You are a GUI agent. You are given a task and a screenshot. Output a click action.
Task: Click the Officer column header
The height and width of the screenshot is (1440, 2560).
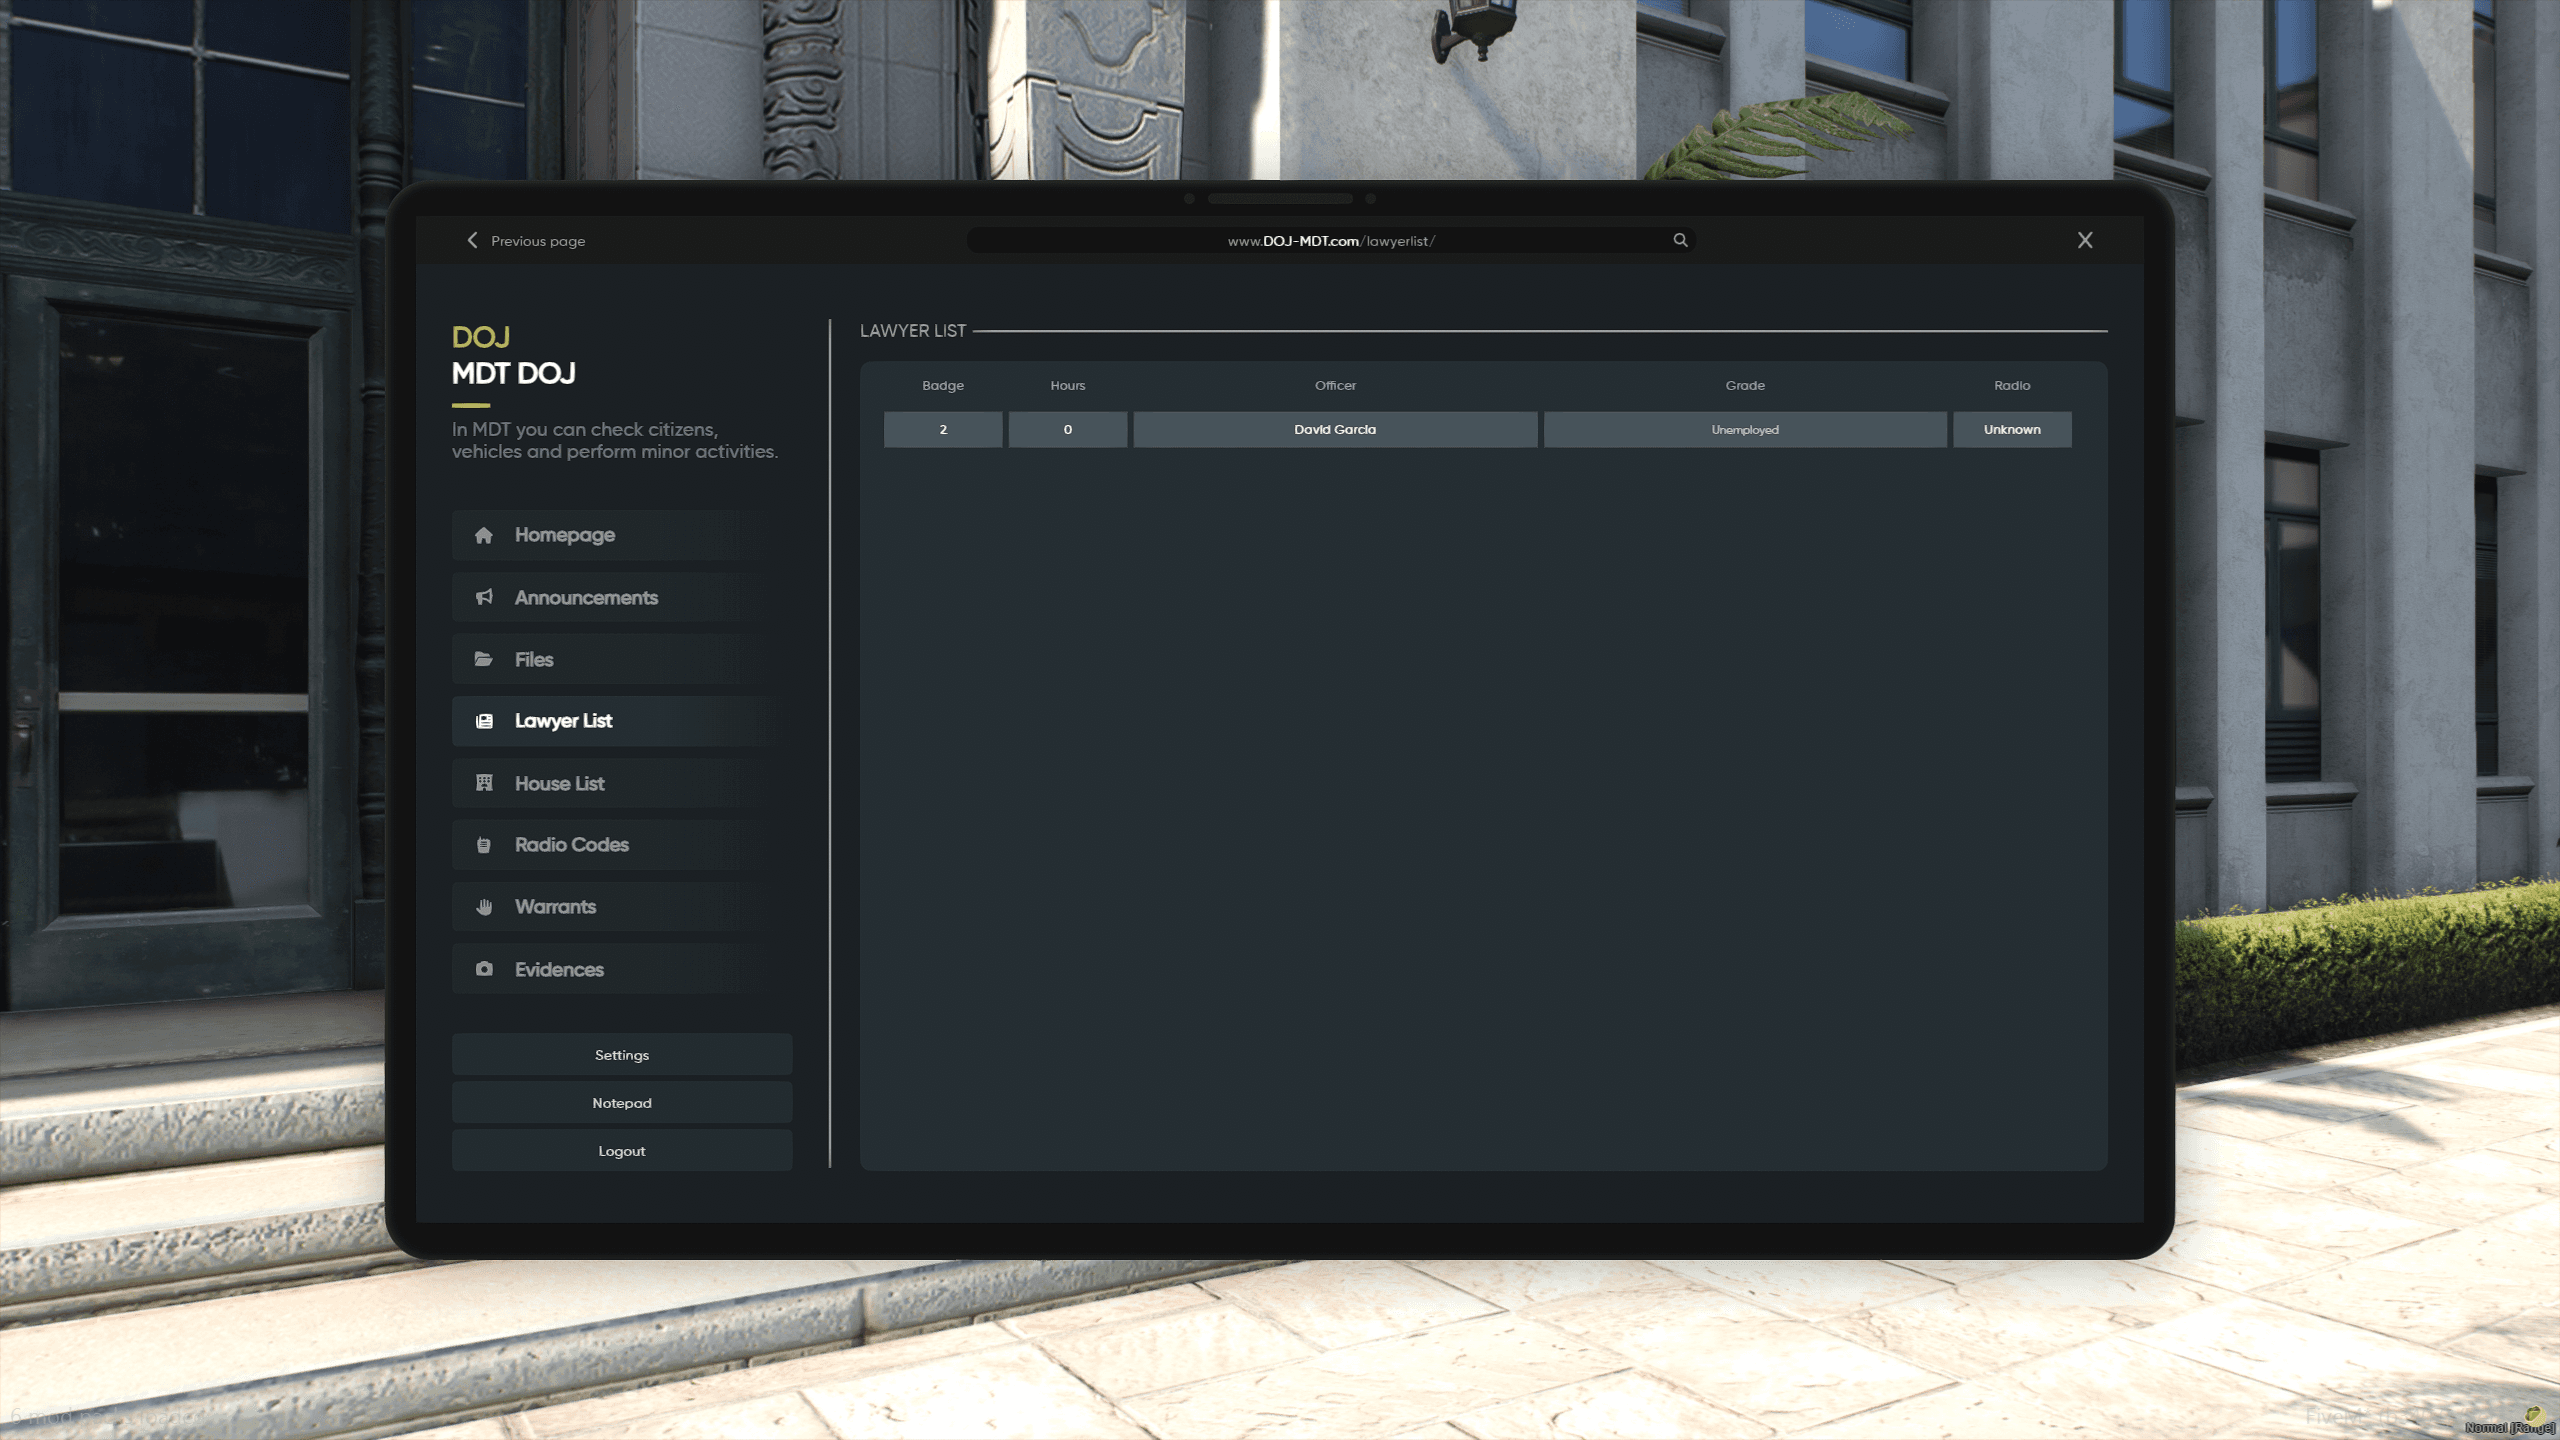pos(1335,385)
